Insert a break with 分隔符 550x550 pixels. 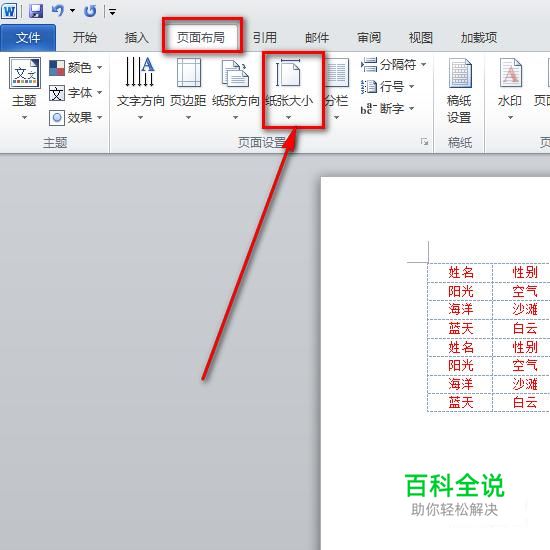[394, 65]
